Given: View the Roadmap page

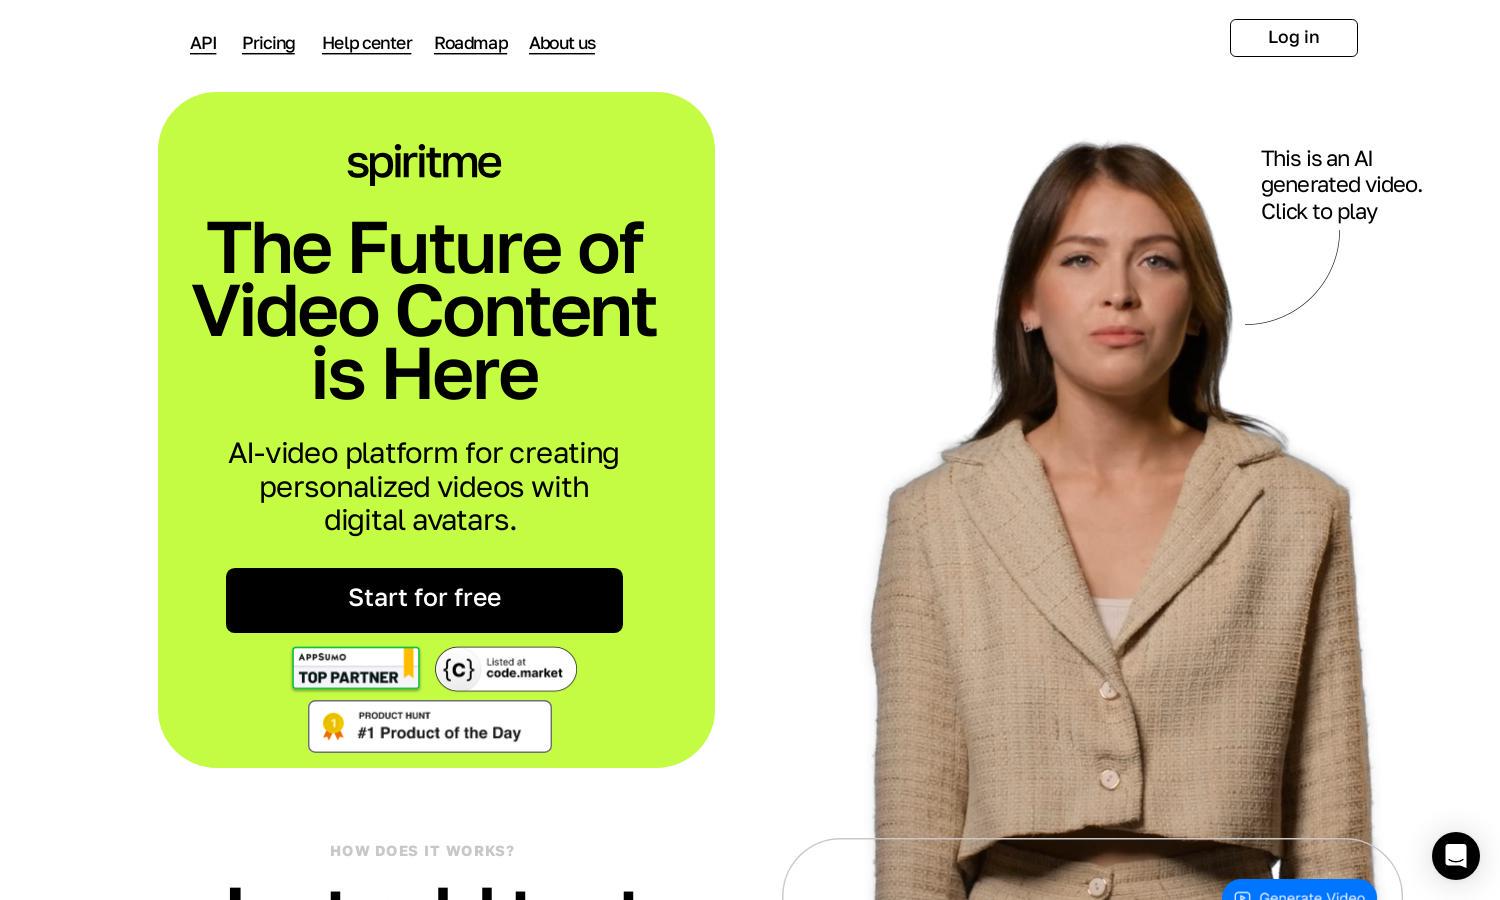Looking at the screenshot, I should (471, 43).
